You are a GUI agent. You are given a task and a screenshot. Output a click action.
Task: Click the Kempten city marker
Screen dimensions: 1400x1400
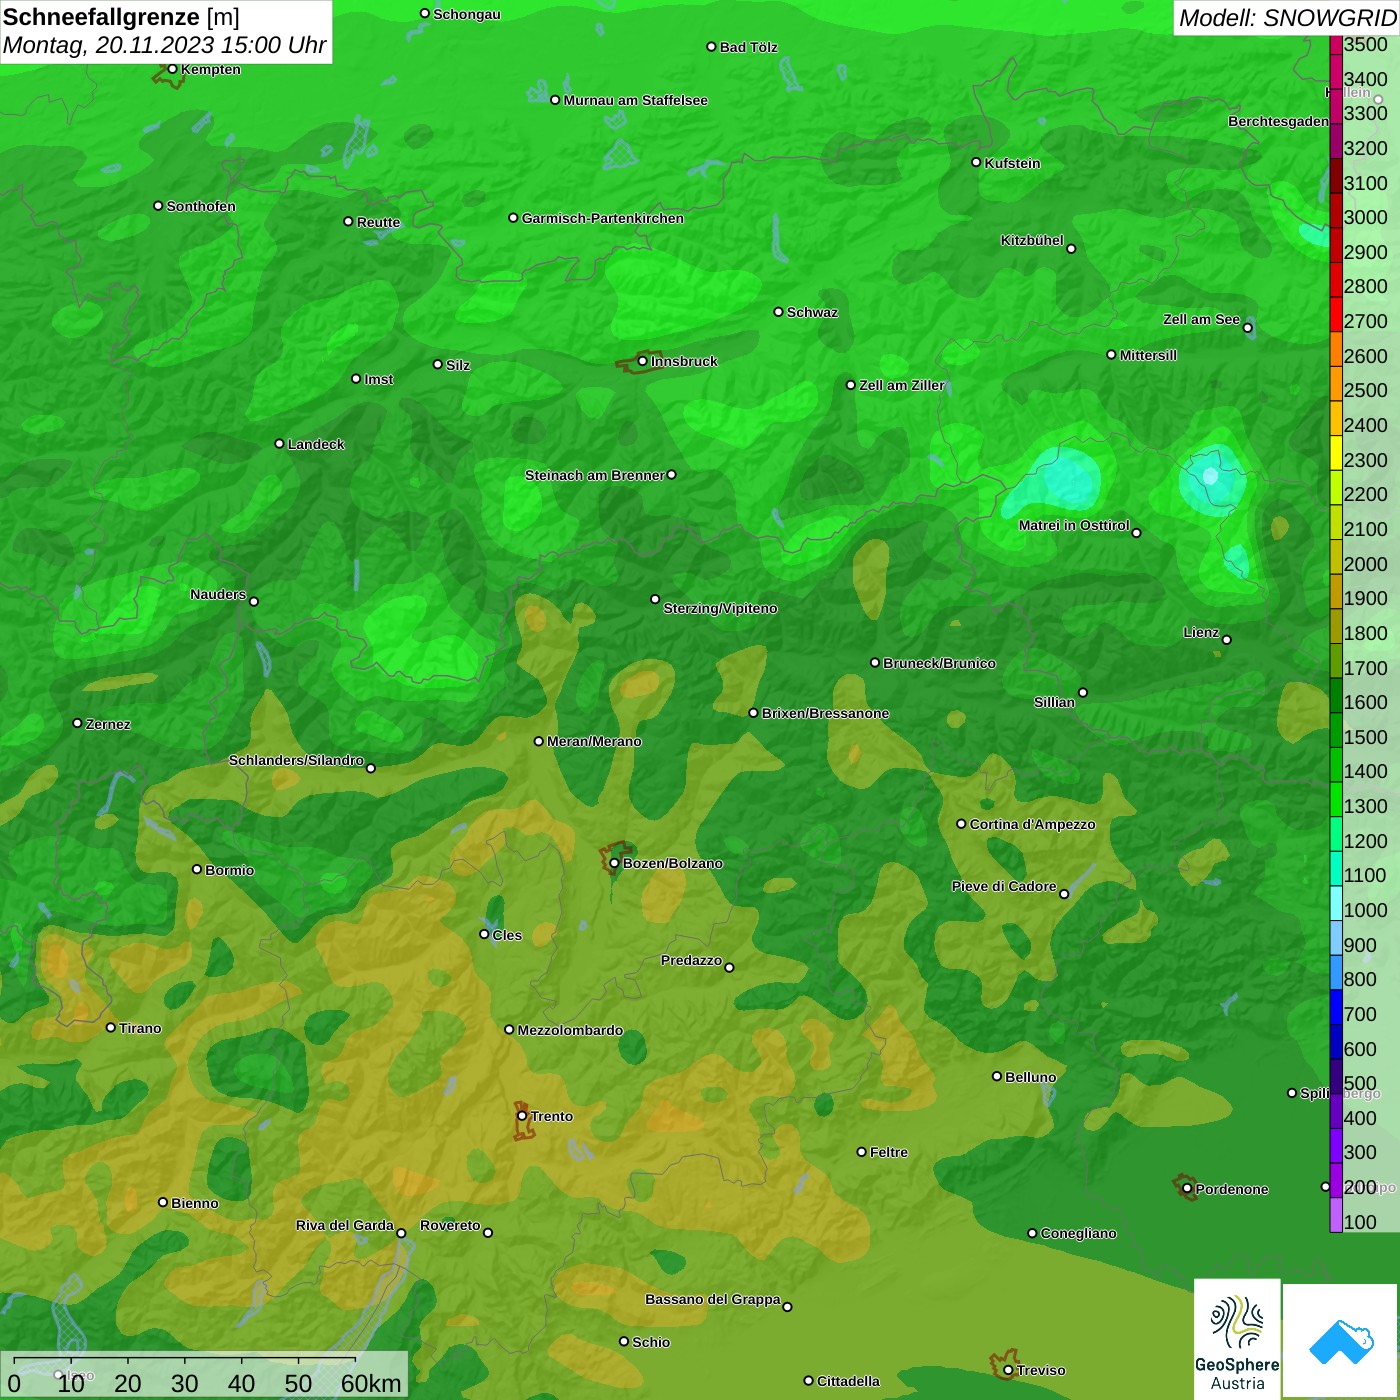(x=173, y=69)
